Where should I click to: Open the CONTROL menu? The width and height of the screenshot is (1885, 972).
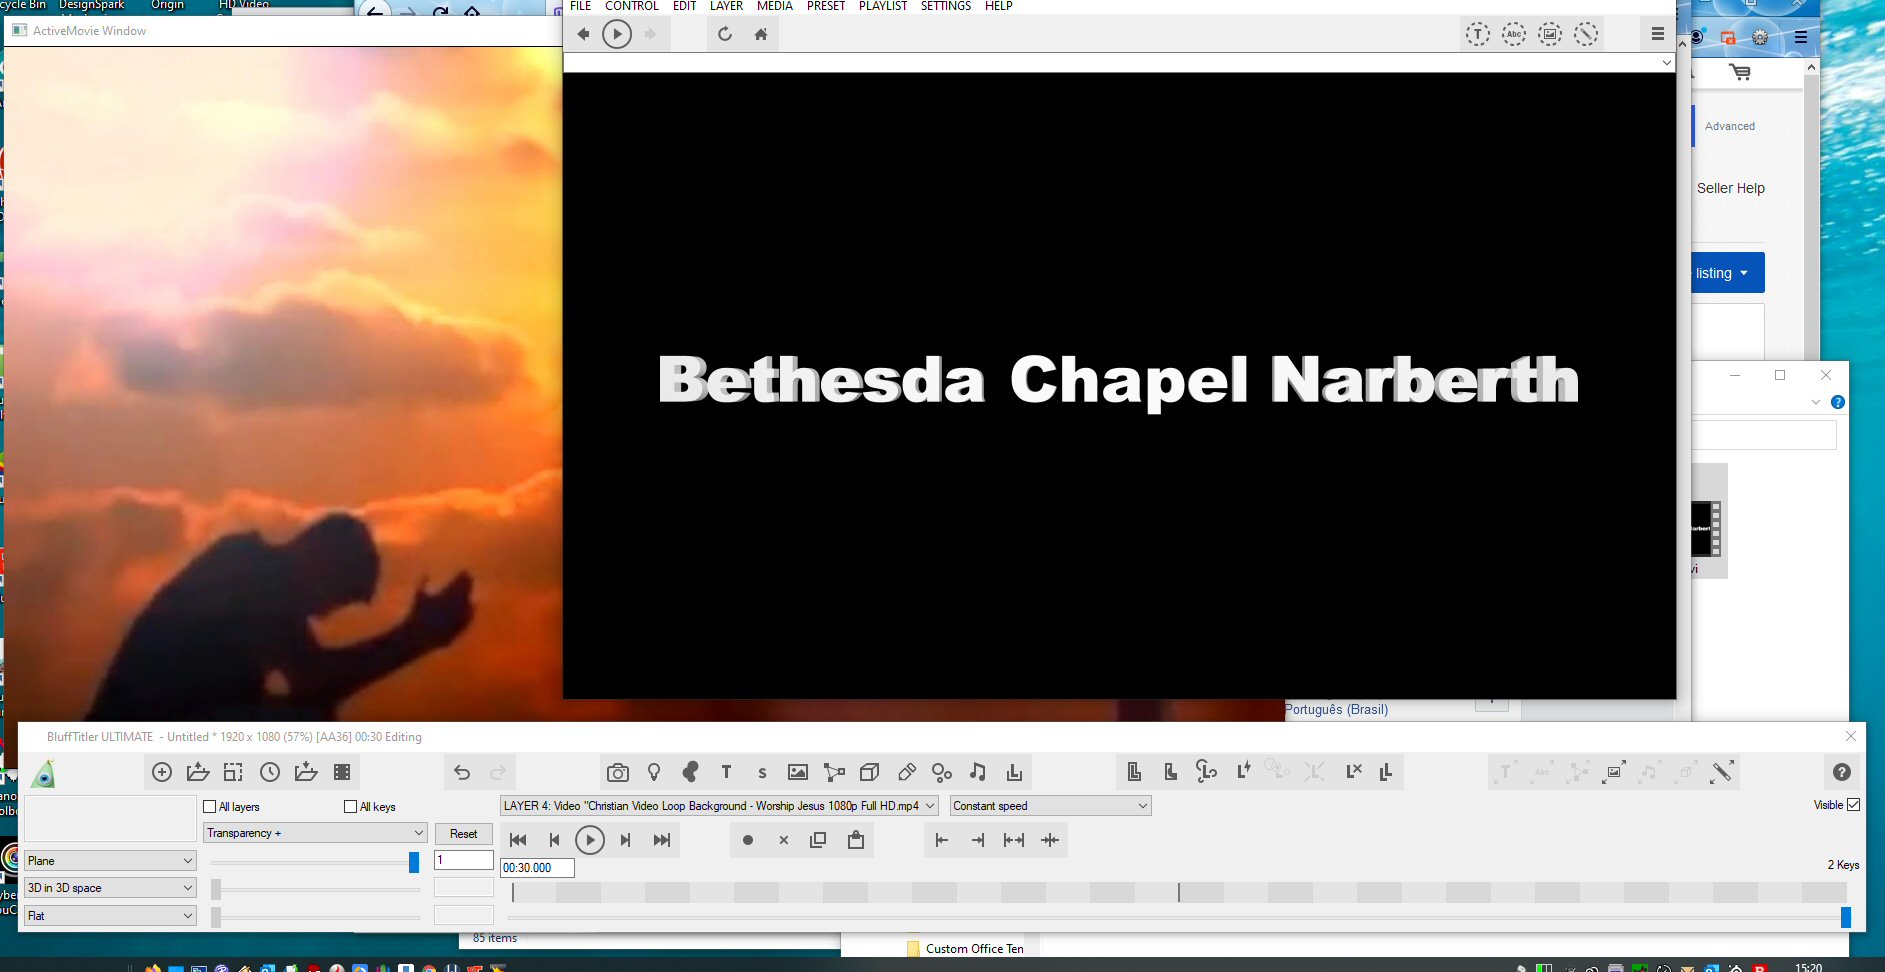pyautogui.click(x=632, y=6)
